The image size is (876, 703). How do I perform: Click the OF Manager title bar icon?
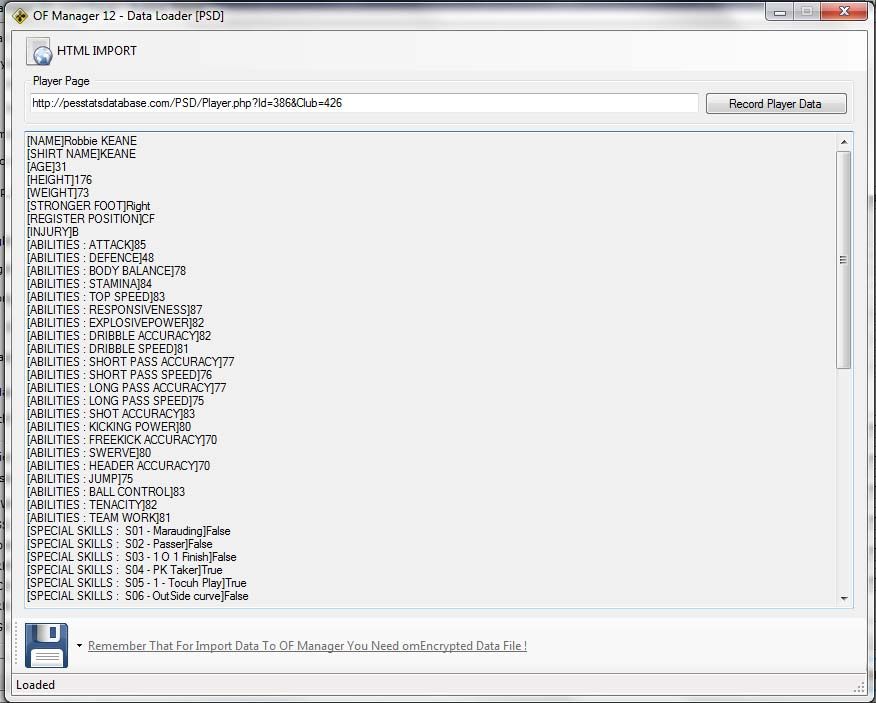coord(19,14)
